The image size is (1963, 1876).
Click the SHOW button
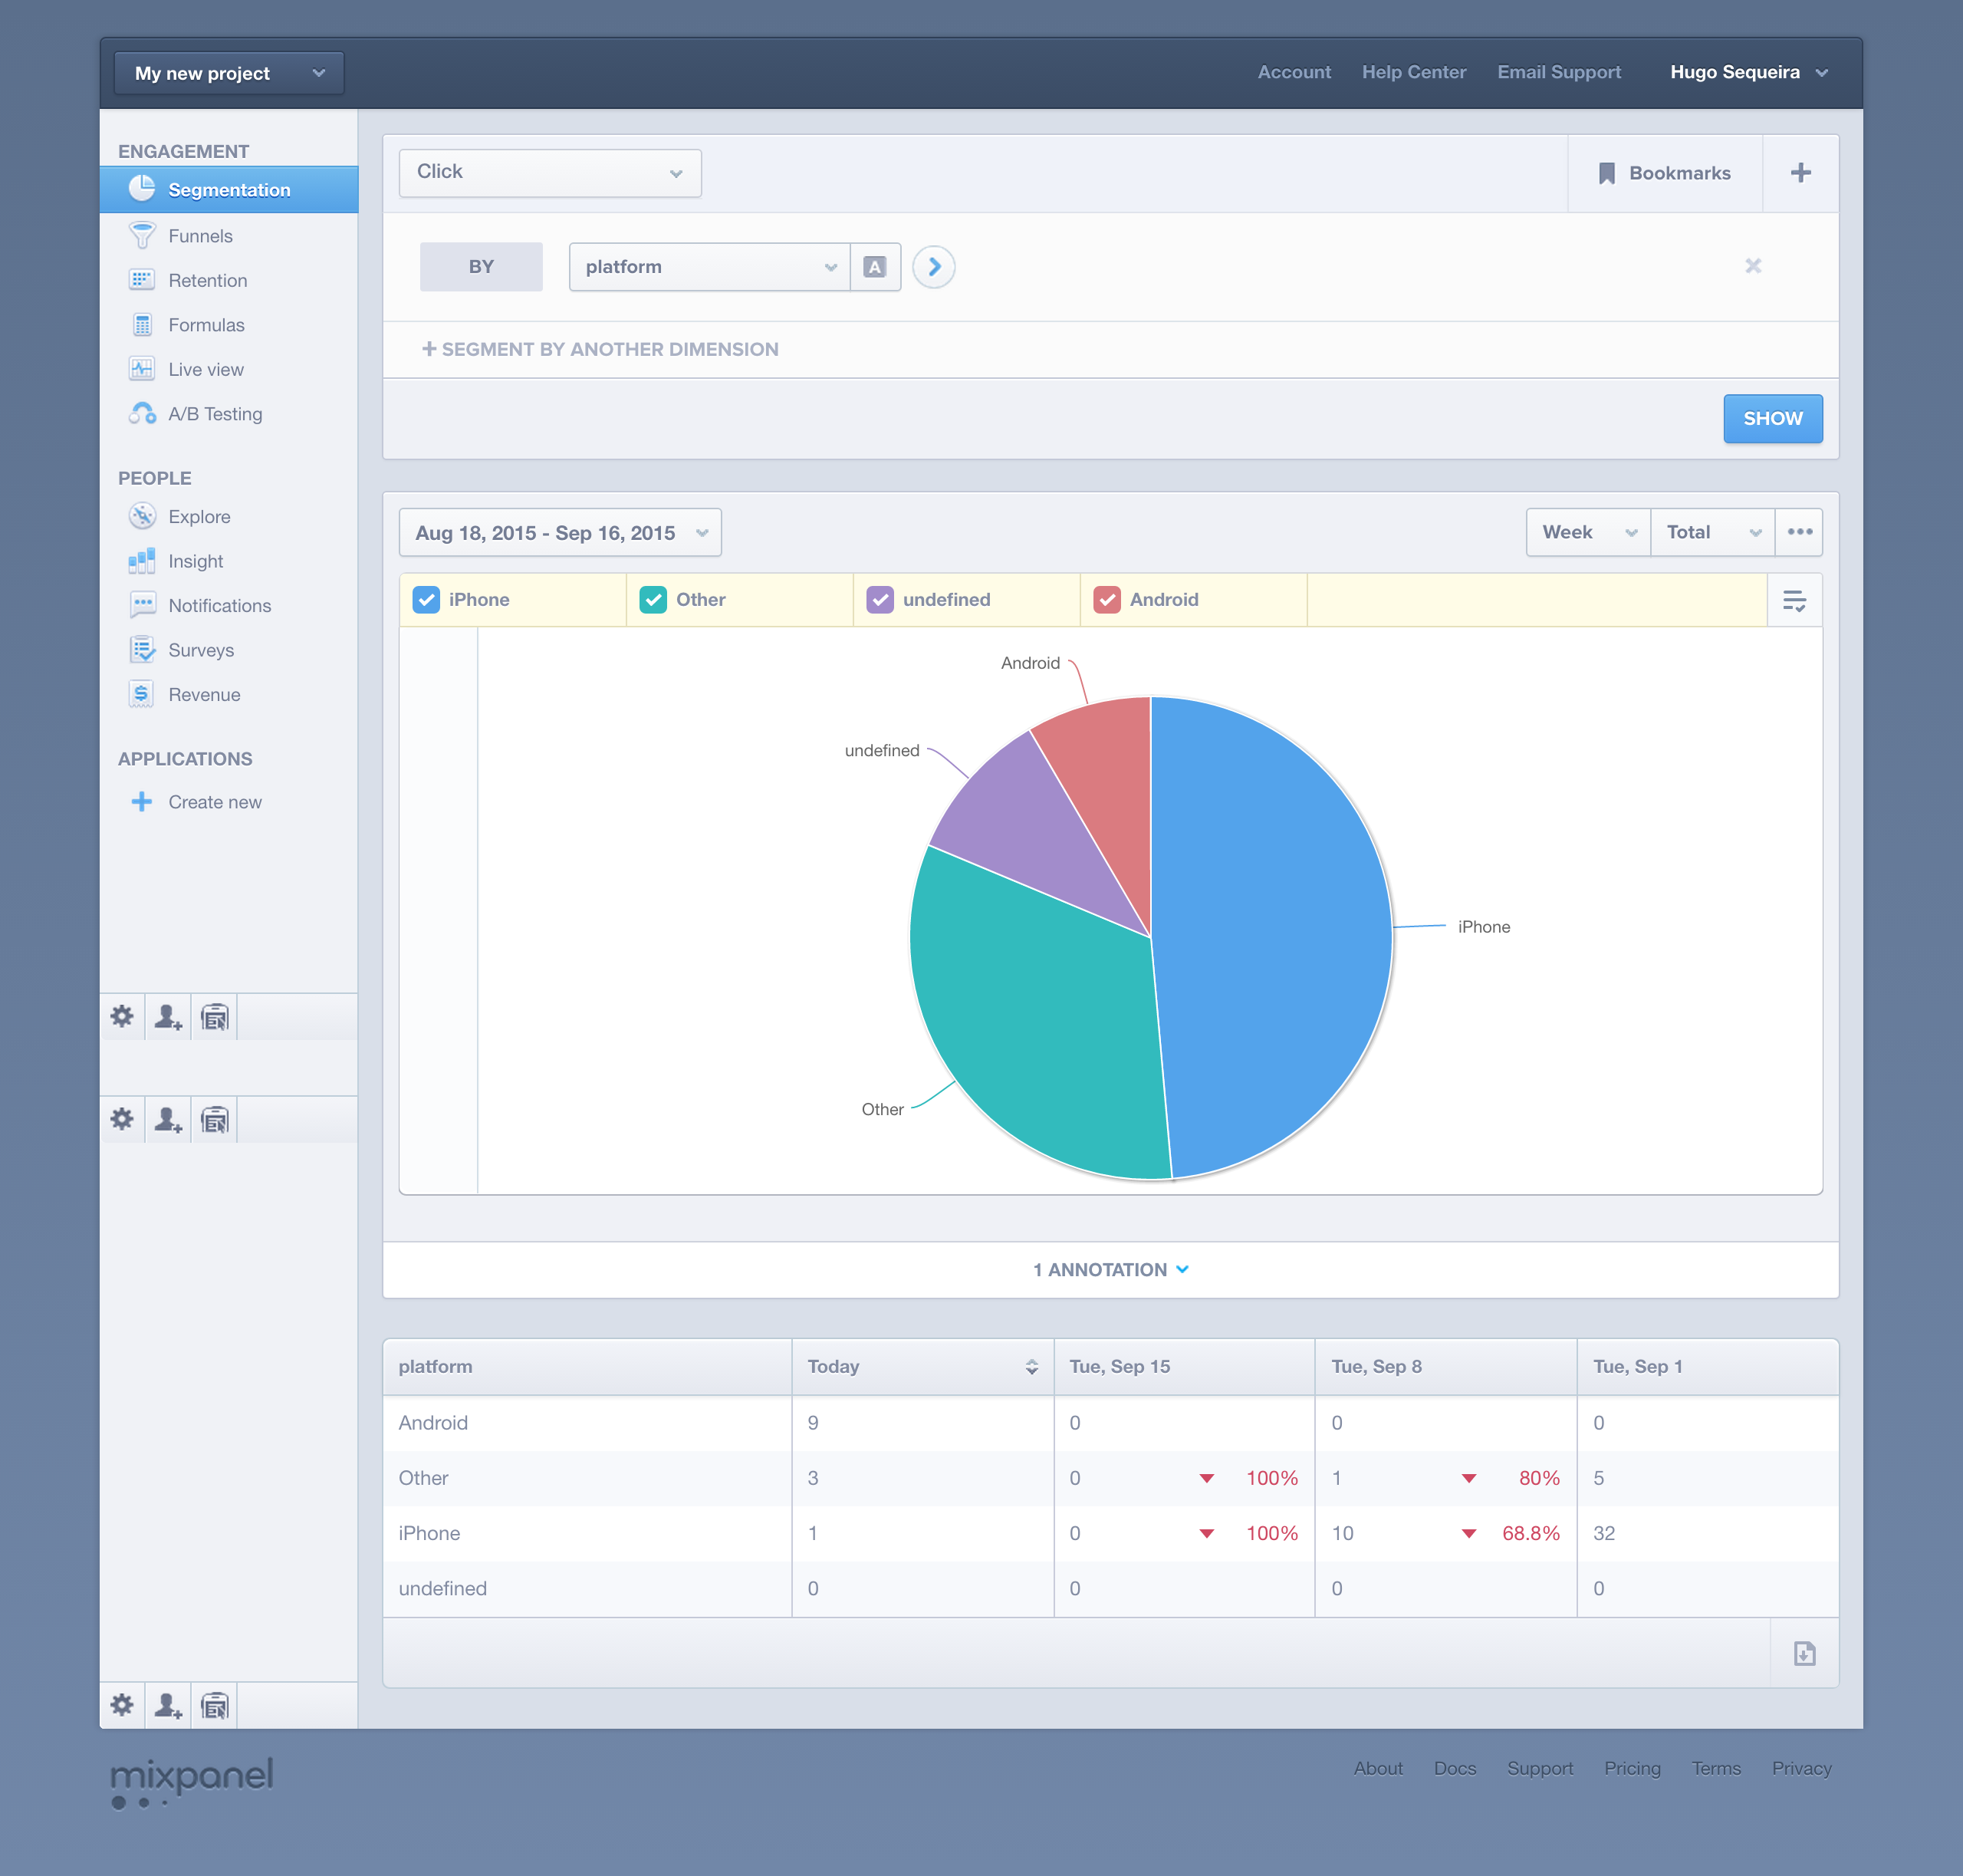coord(1772,419)
